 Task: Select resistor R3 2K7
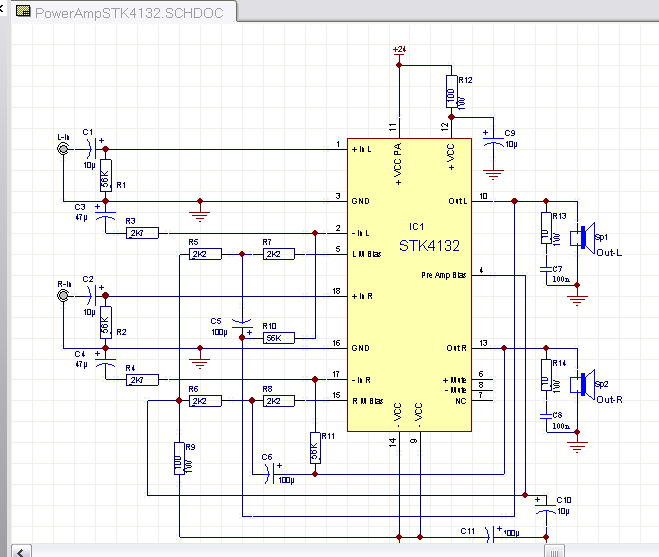(x=142, y=233)
